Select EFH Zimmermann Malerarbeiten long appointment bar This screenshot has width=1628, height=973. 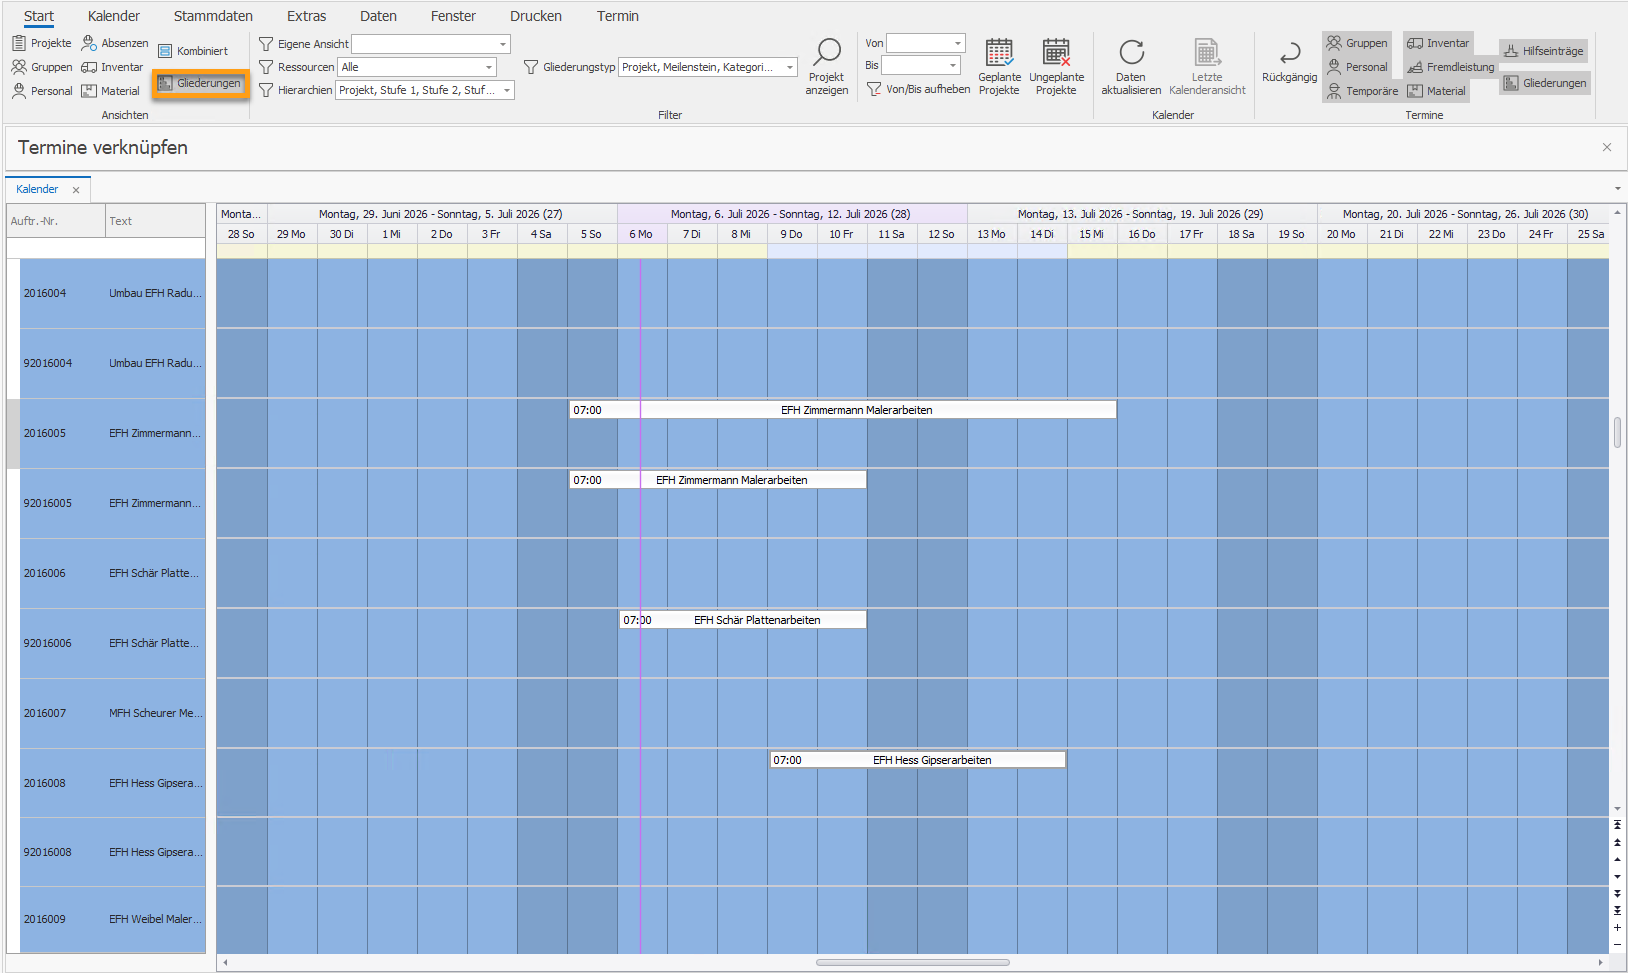842,410
